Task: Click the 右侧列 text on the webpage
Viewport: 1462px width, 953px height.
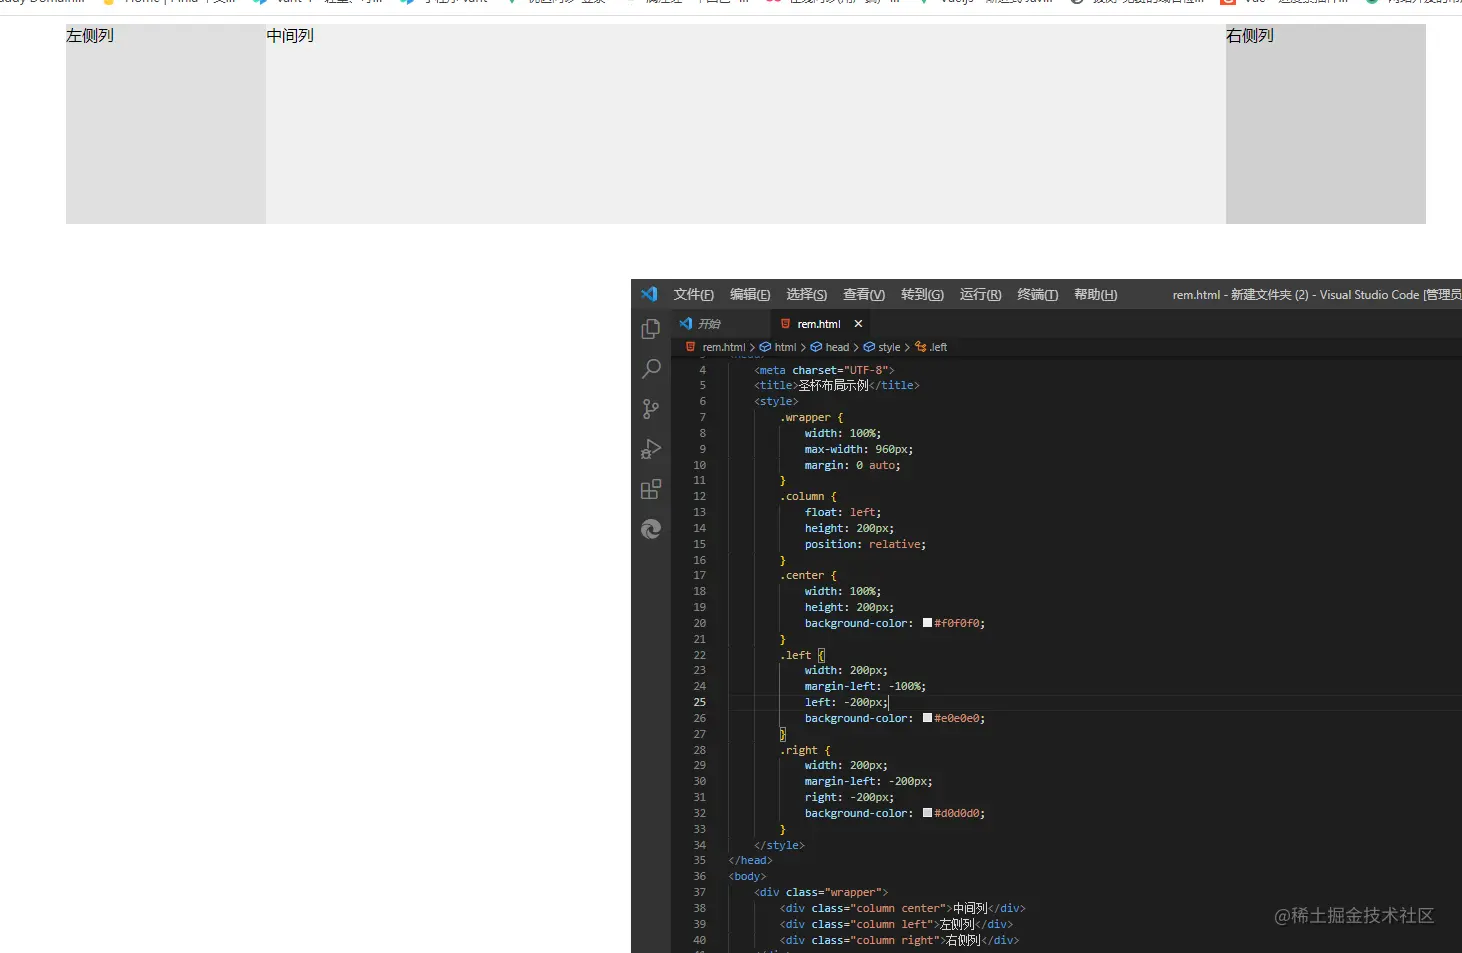Action: click(1250, 36)
